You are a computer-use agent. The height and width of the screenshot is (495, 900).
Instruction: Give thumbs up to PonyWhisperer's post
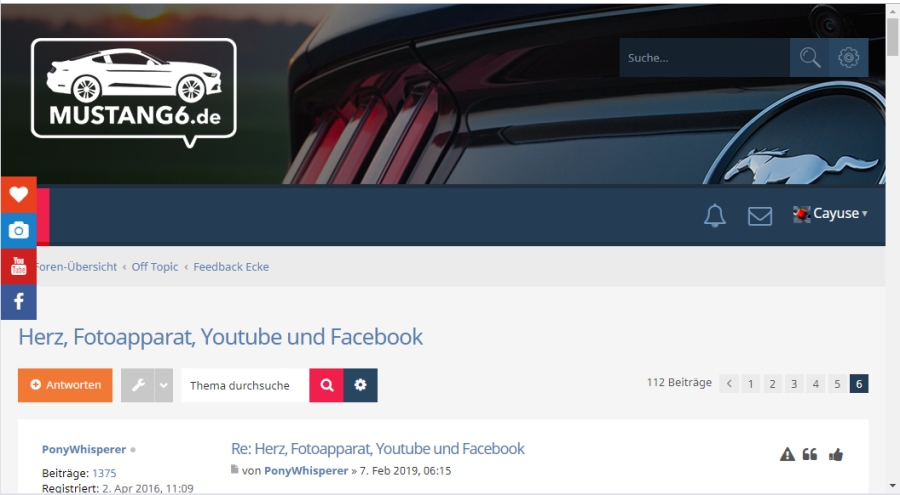pos(836,455)
